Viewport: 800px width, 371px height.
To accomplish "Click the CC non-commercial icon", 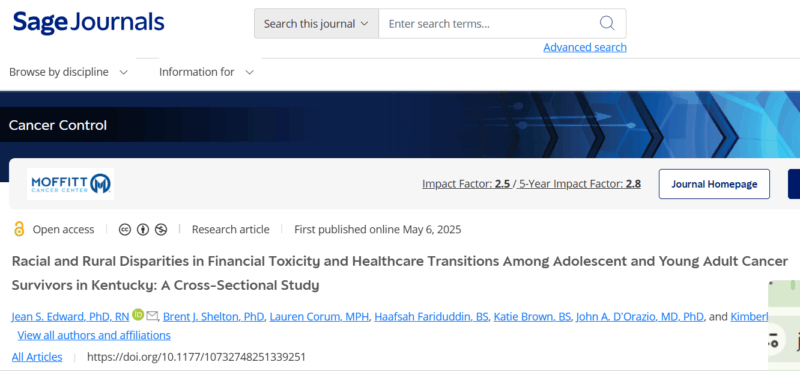I will [x=161, y=230].
